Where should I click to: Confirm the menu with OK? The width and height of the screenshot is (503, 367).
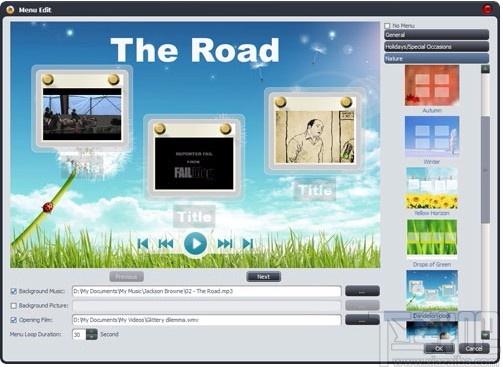coord(439,349)
